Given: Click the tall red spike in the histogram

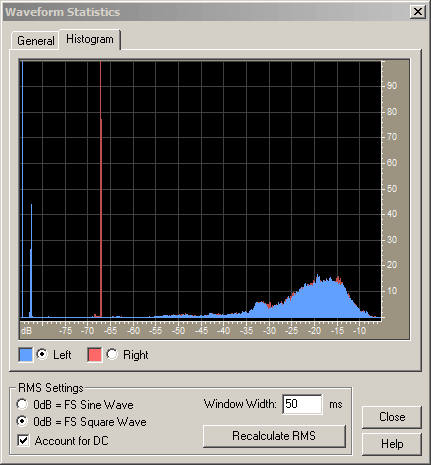Looking at the screenshot, I should [x=101, y=189].
